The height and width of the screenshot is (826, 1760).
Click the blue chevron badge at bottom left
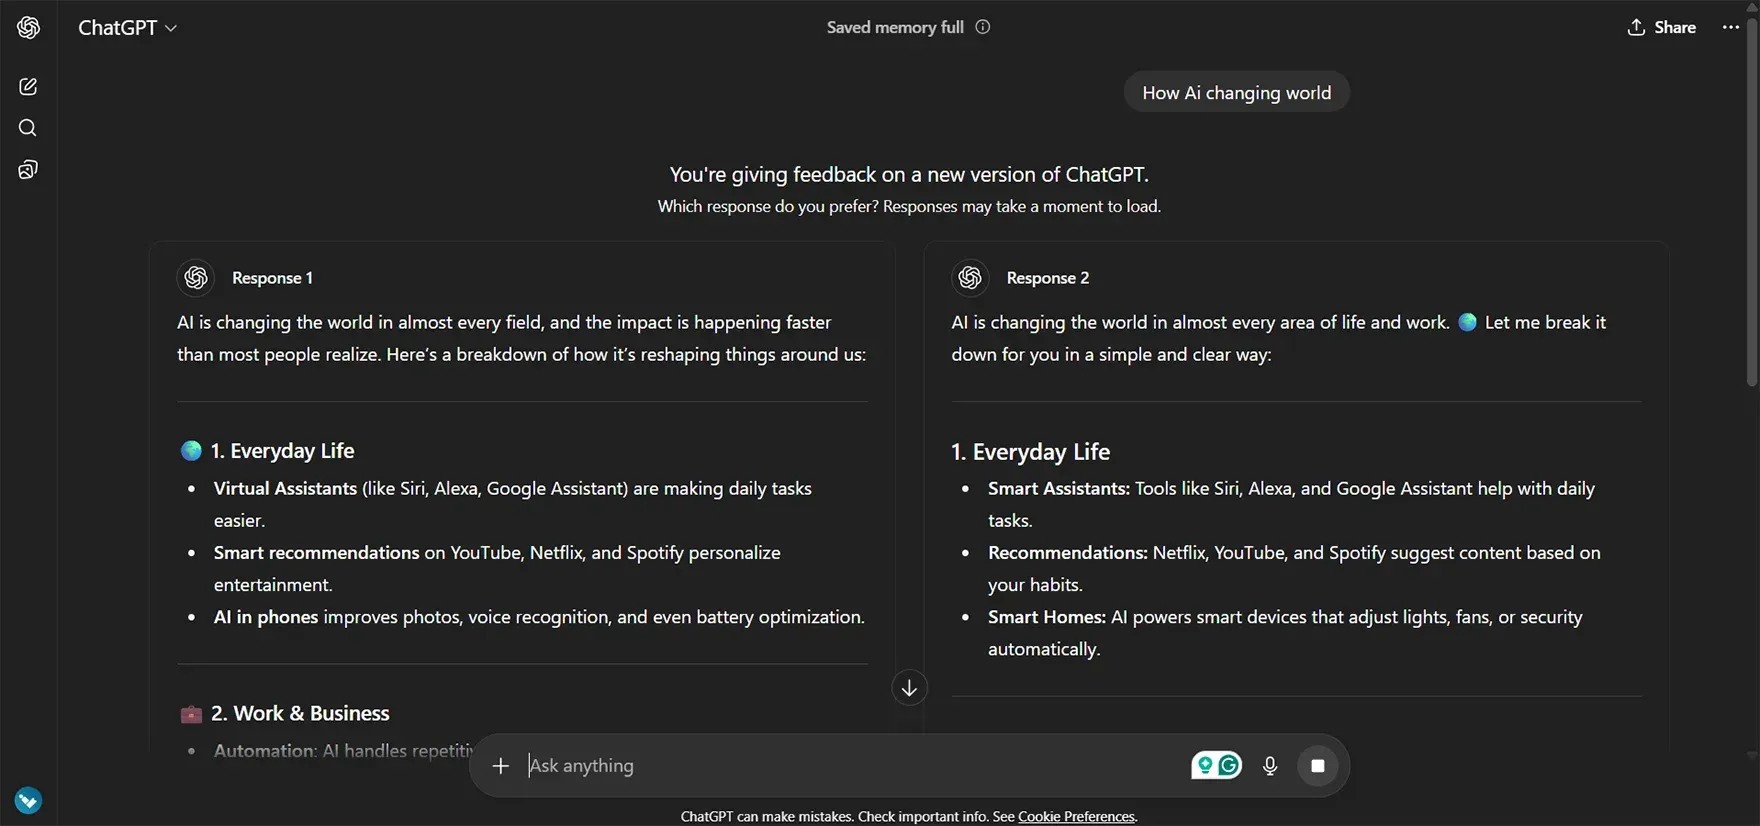pyautogui.click(x=28, y=800)
